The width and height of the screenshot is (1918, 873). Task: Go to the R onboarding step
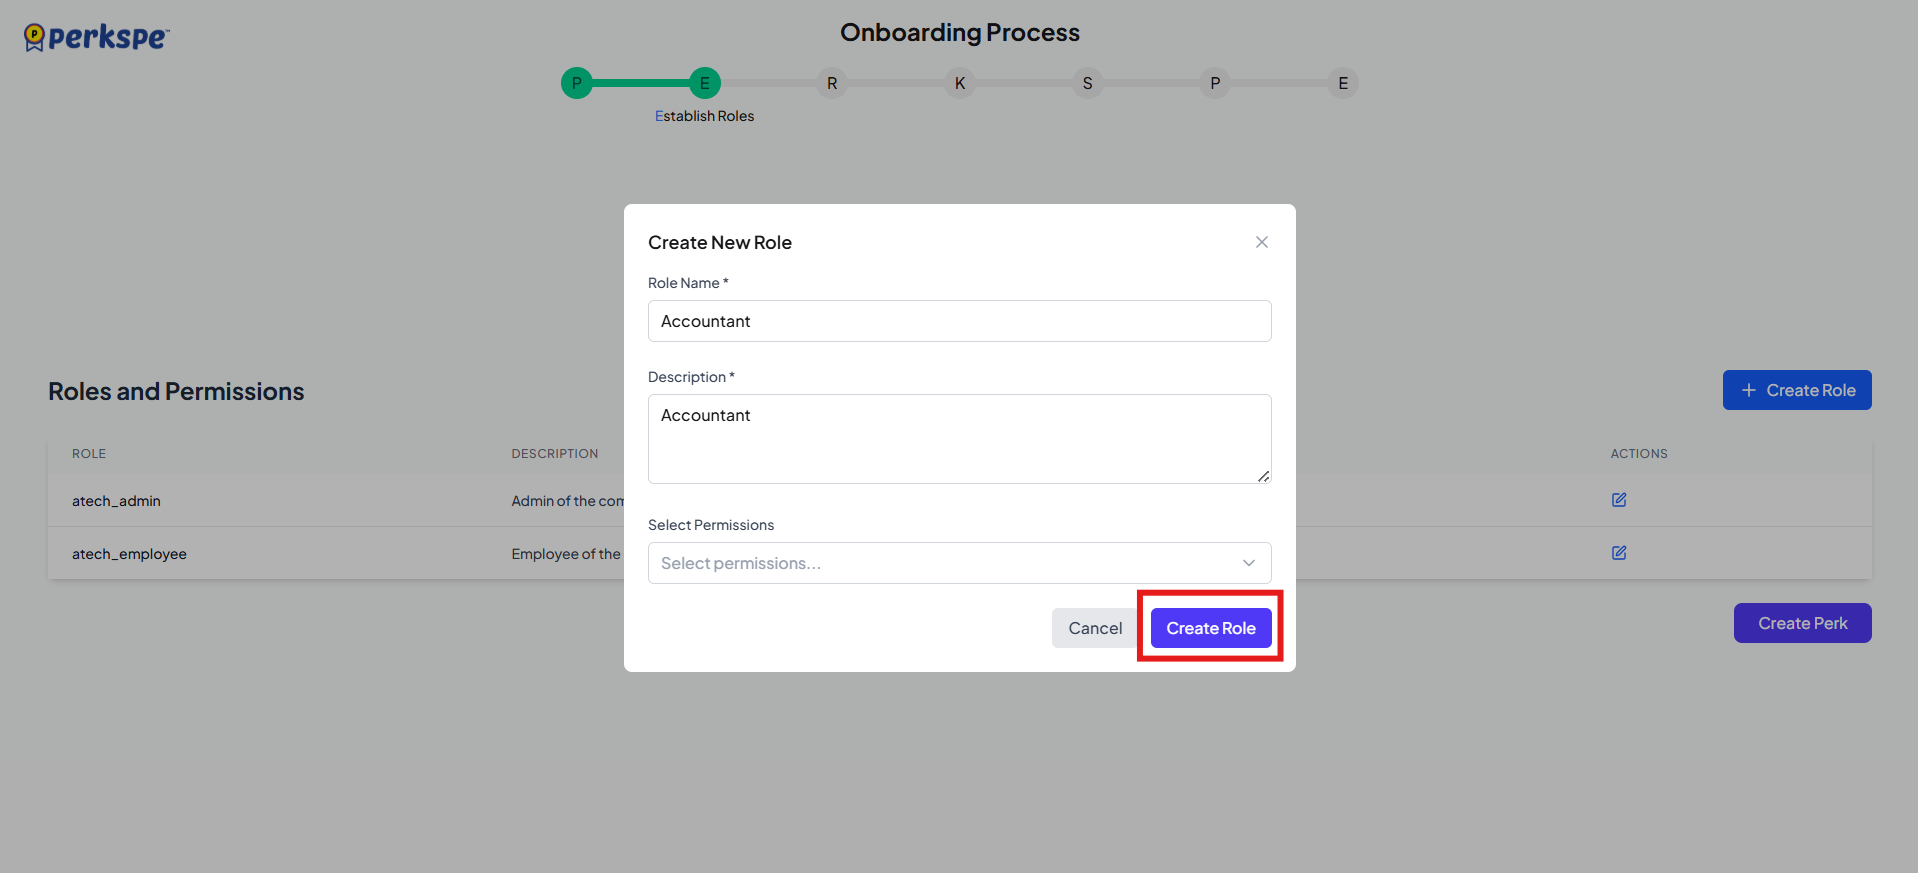click(x=832, y=83)
